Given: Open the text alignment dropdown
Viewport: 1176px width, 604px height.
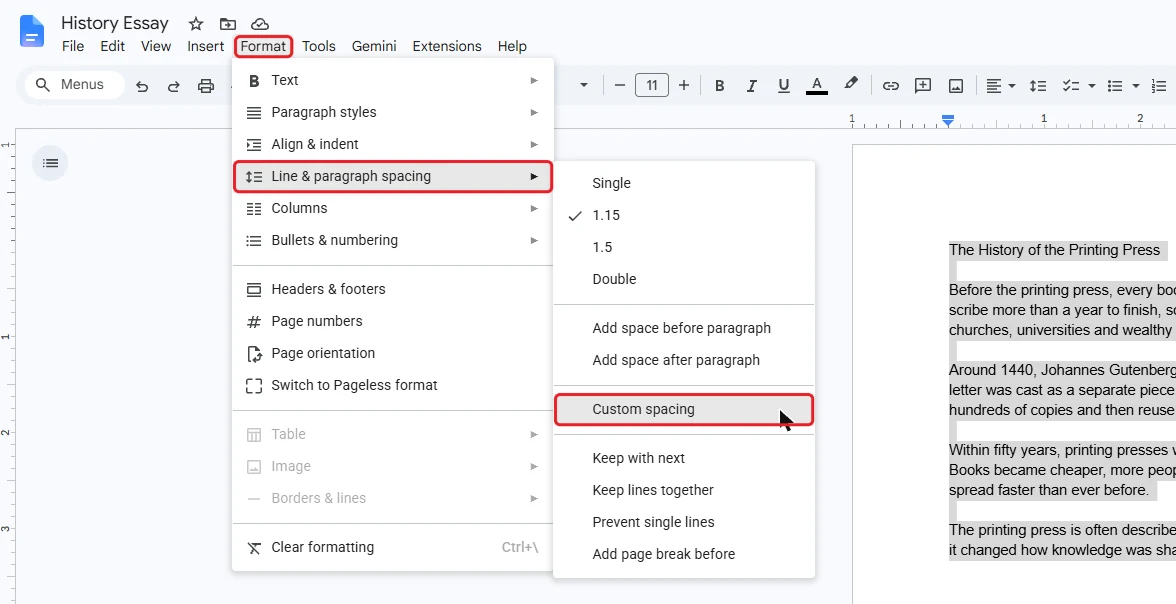Looking at the screenshot, I should pos(1000,86).
